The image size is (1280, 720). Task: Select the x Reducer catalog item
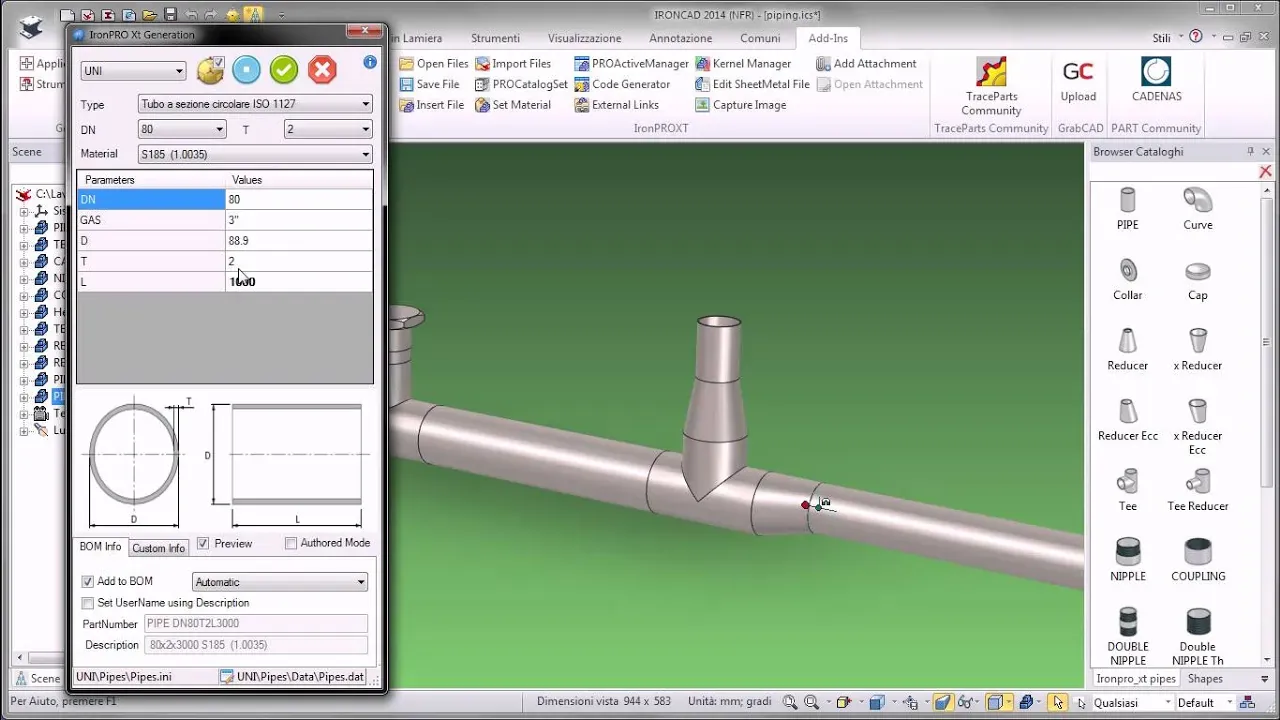[1198, 349]
